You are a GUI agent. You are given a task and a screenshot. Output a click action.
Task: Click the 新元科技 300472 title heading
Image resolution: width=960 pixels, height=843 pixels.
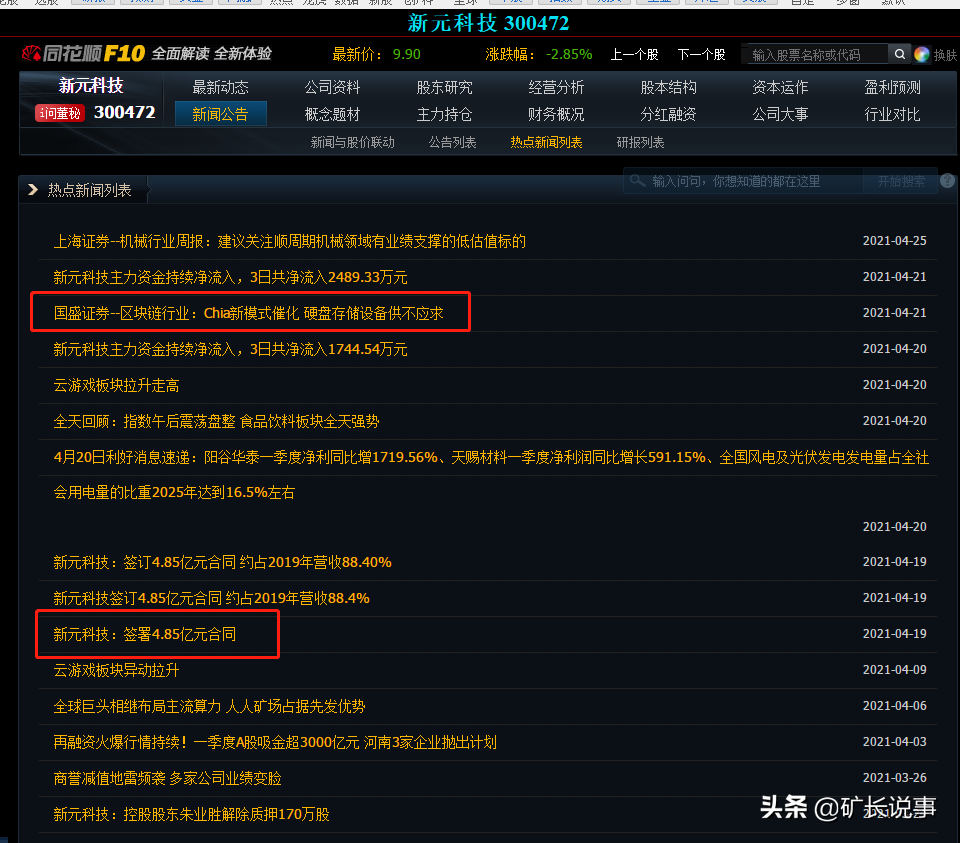(488, 23)
